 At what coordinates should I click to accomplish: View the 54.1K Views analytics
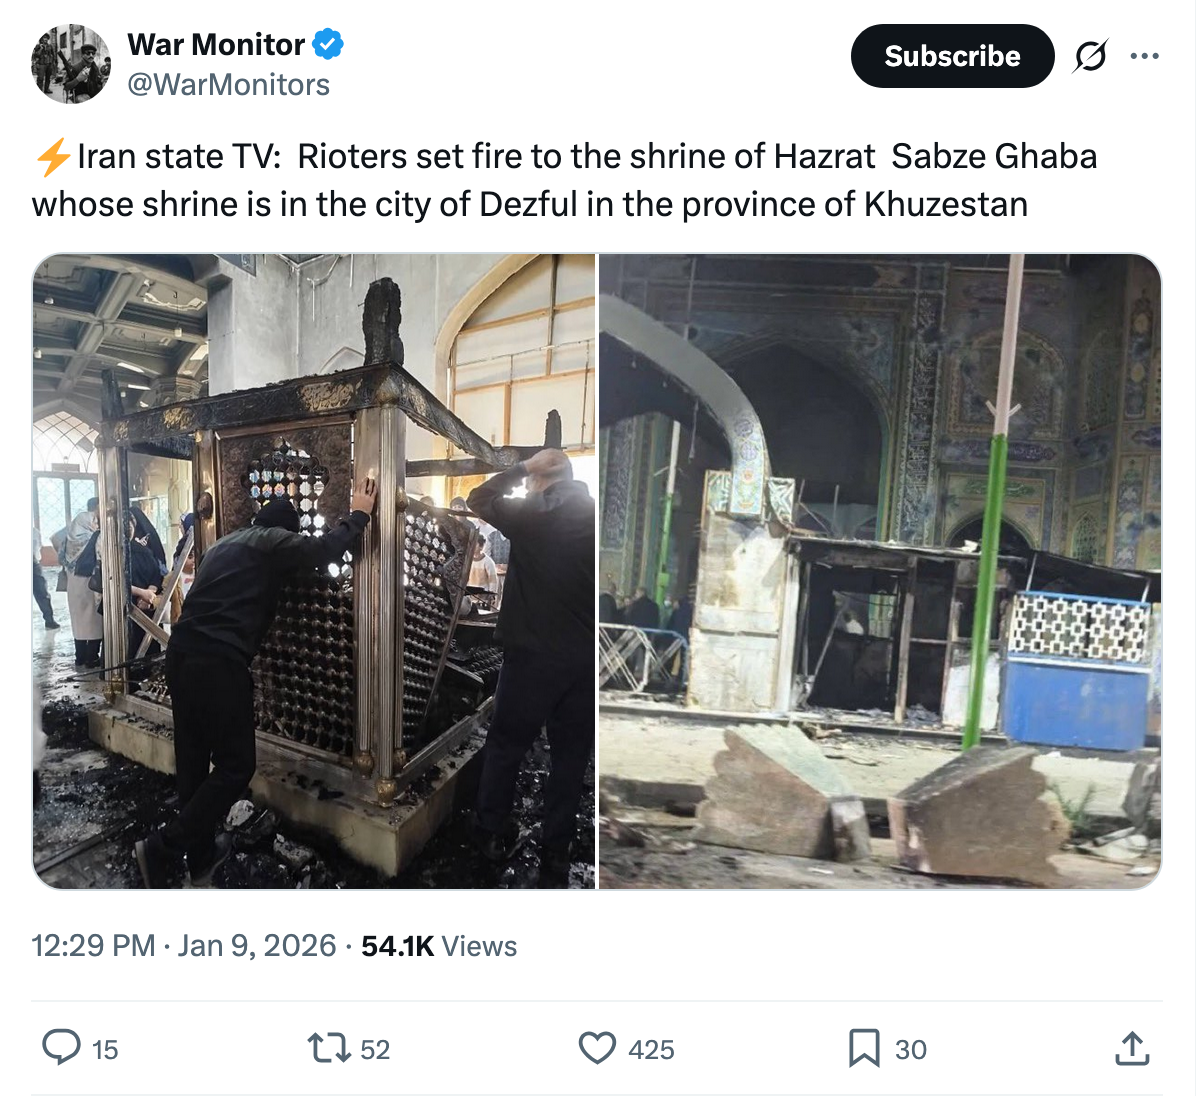pos(439,946)
